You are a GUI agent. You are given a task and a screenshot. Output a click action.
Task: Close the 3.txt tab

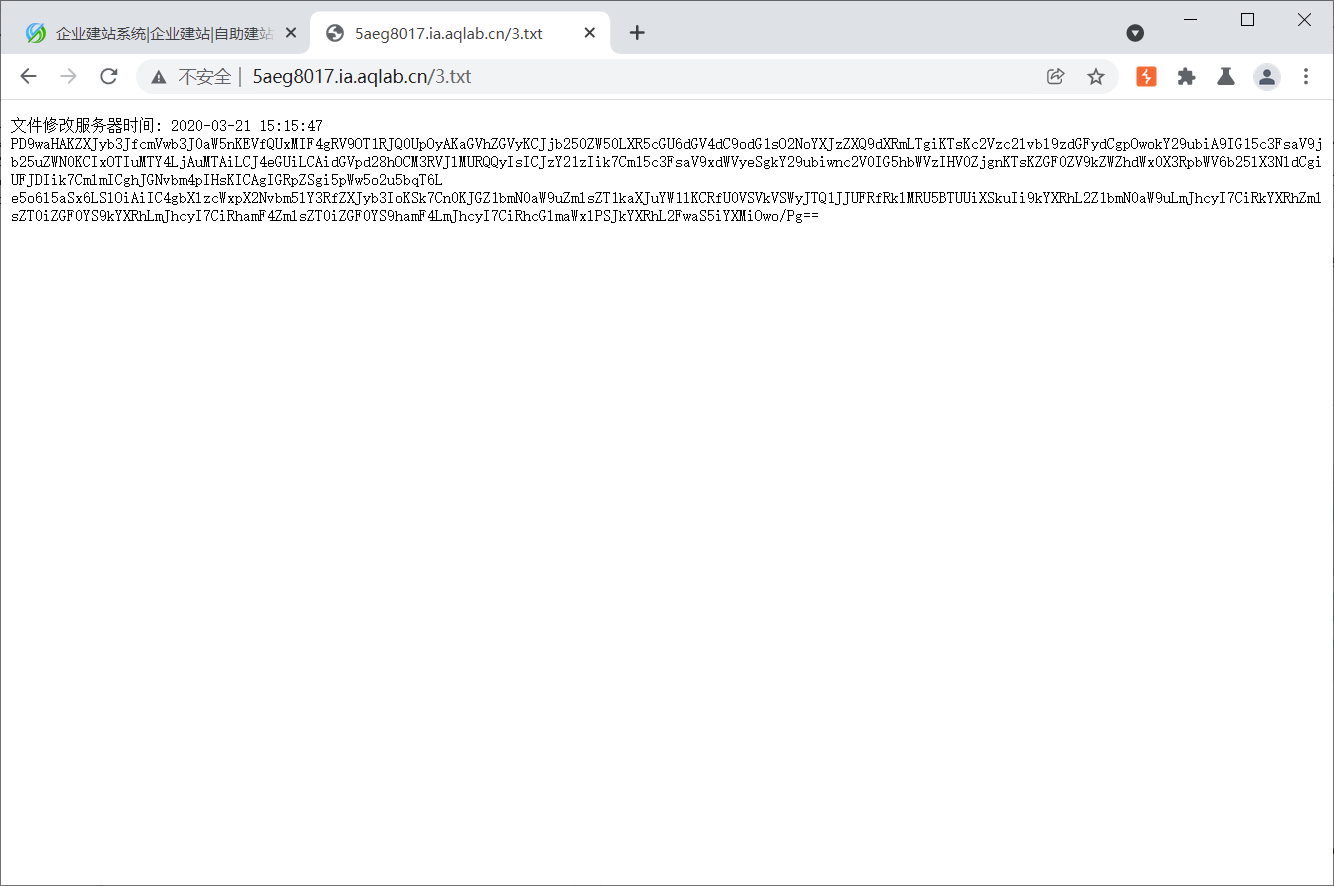pyautogui.click(x=590, y=33)
